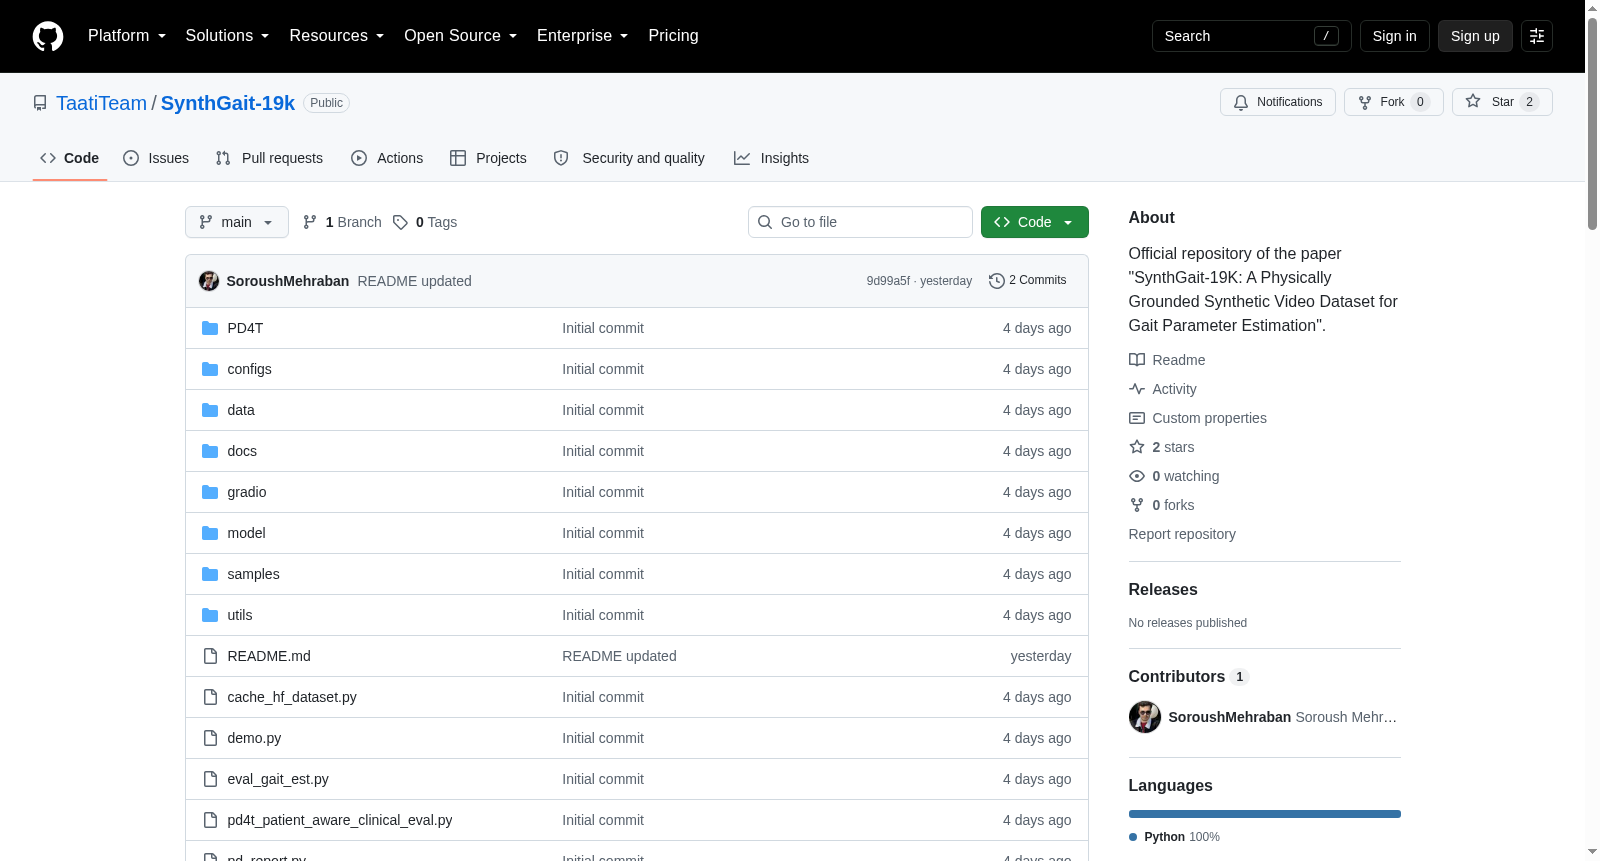The image size is (1600, 861).
Task: Expand the Platform menu
Action: pos(127,36)
